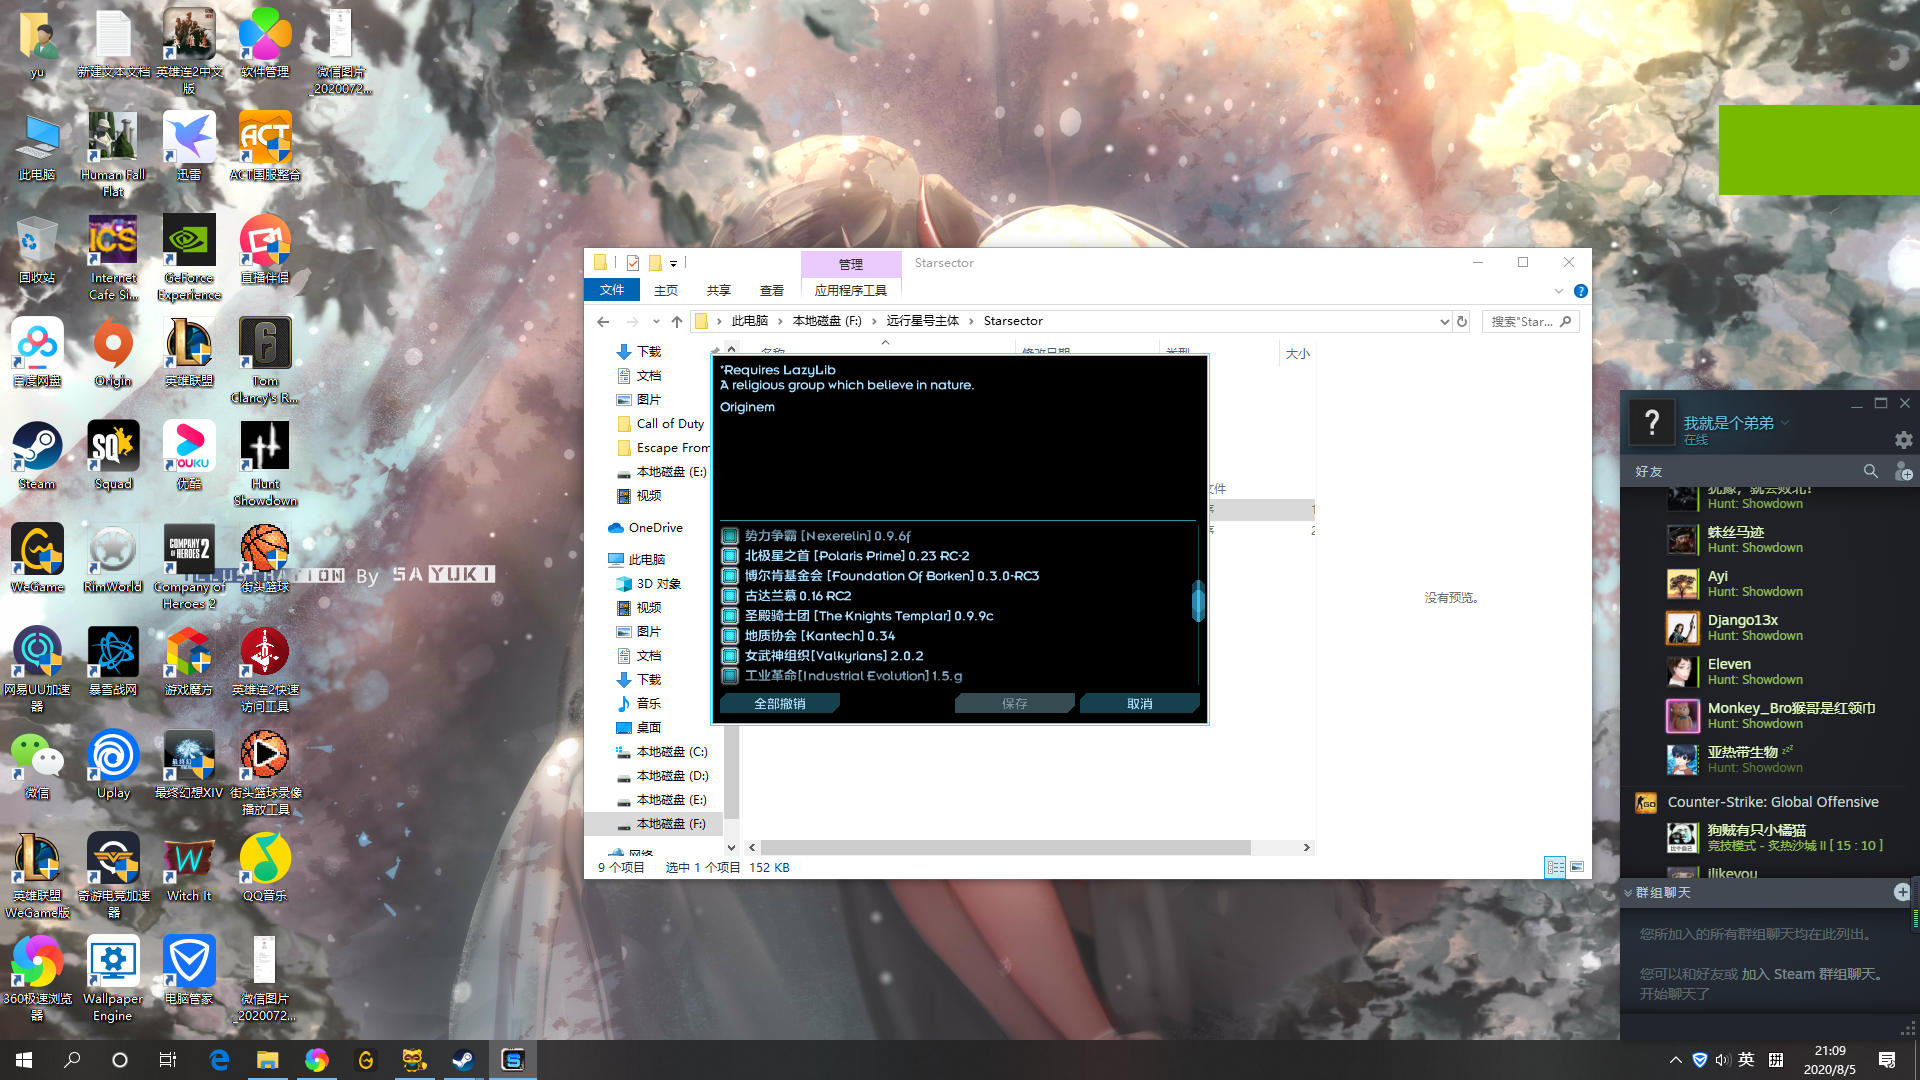Toggle the Nexerelin 势力争霸 mod checkbox
The width and height of the screenshot is (1920, 1080).
[x=729, y=536]
